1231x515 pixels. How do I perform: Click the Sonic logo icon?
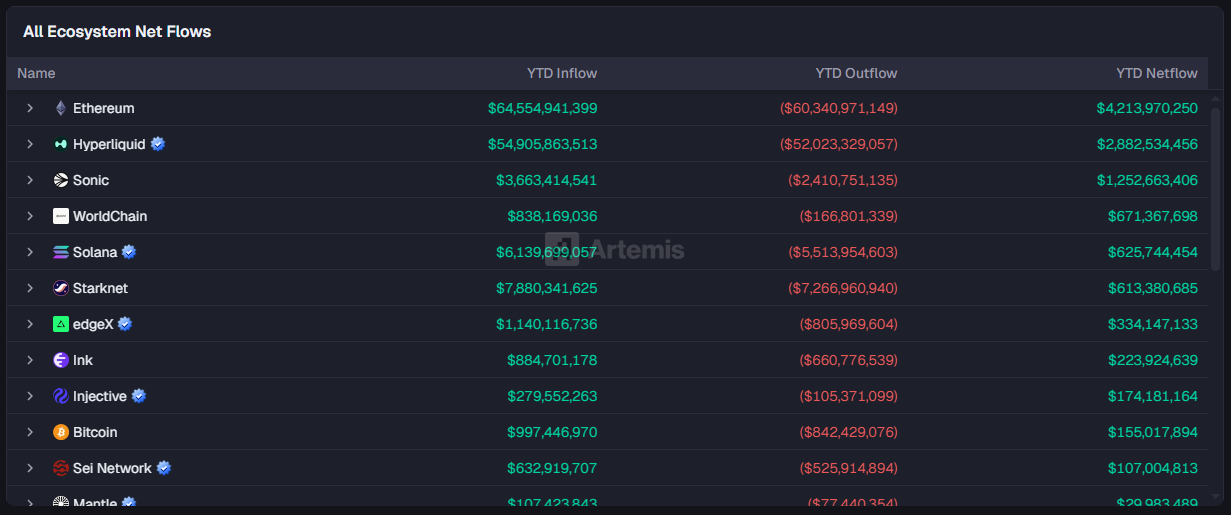(61, 180)
